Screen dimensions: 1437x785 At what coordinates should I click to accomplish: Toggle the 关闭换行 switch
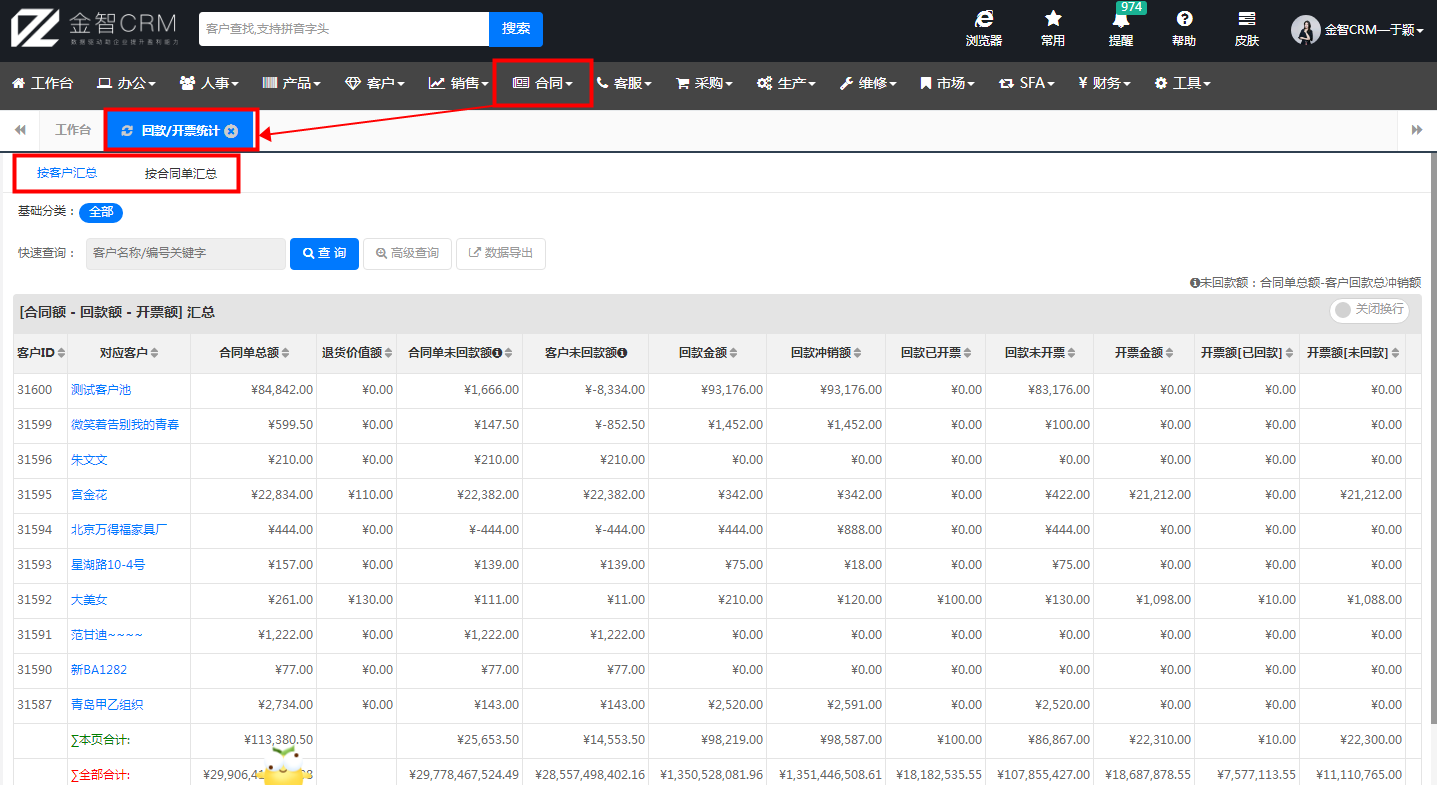coord(1369,310)
